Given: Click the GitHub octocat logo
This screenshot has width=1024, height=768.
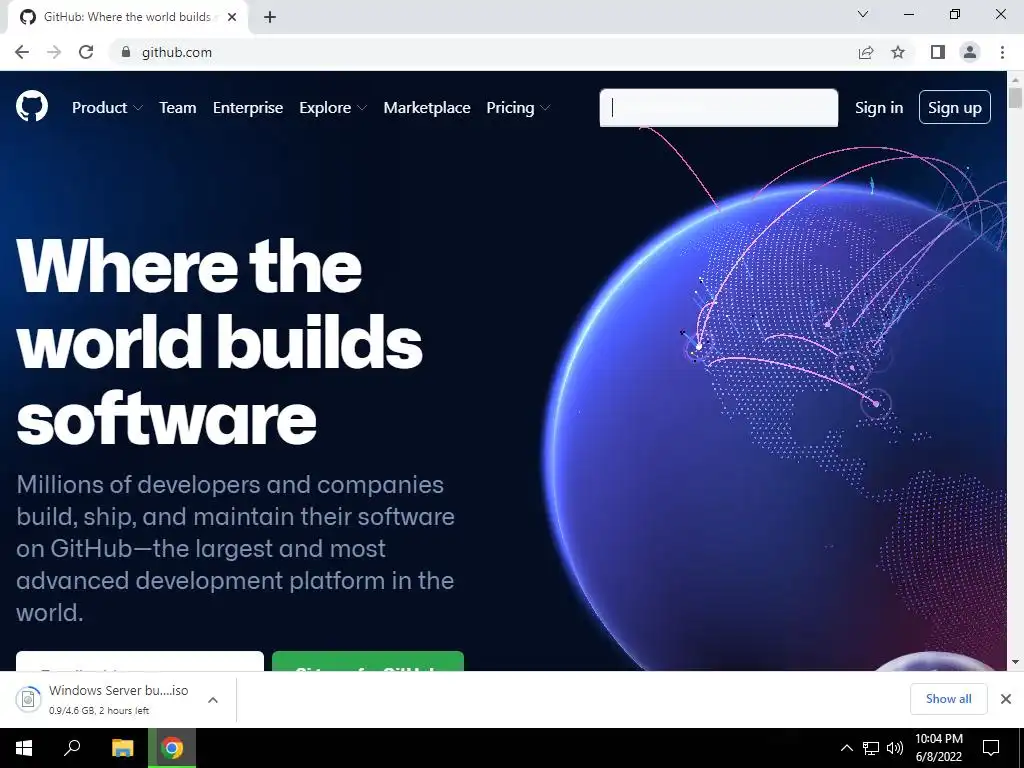Looking at the screenshot, I should (31, 106).
